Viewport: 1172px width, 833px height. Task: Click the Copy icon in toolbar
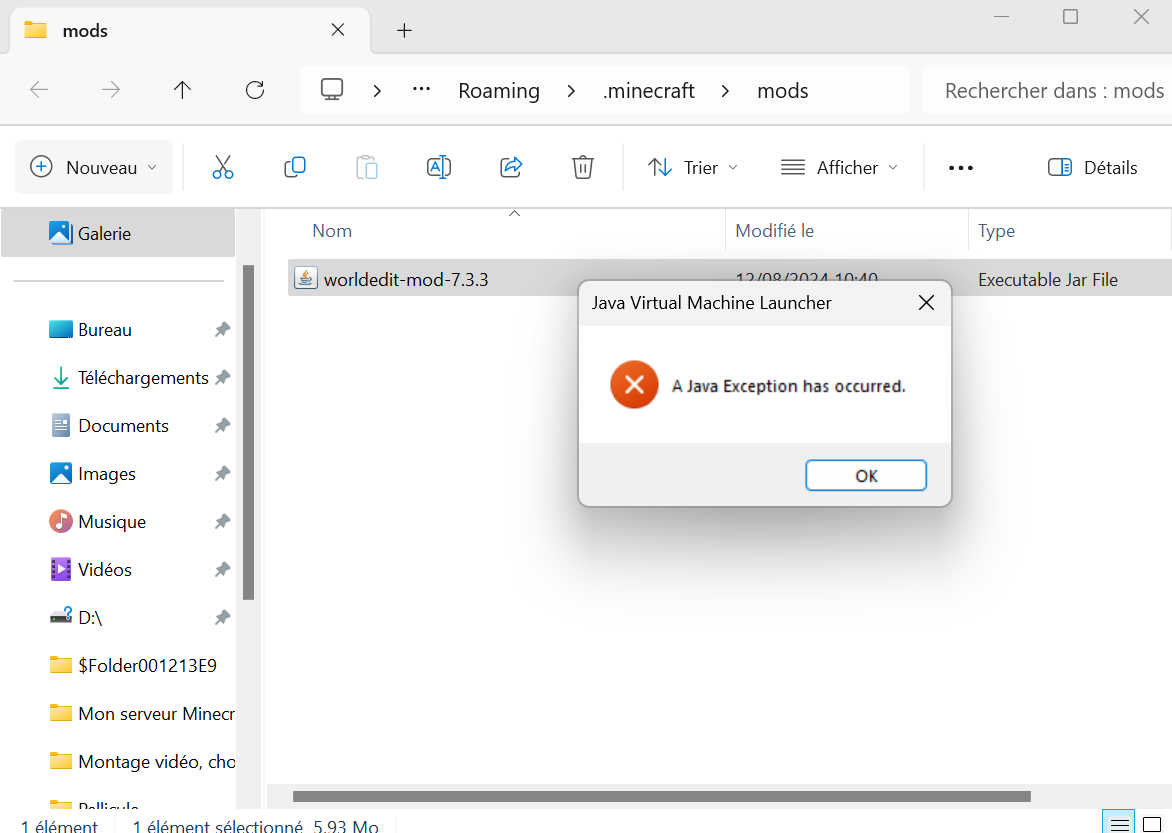[x=294, y=167]
